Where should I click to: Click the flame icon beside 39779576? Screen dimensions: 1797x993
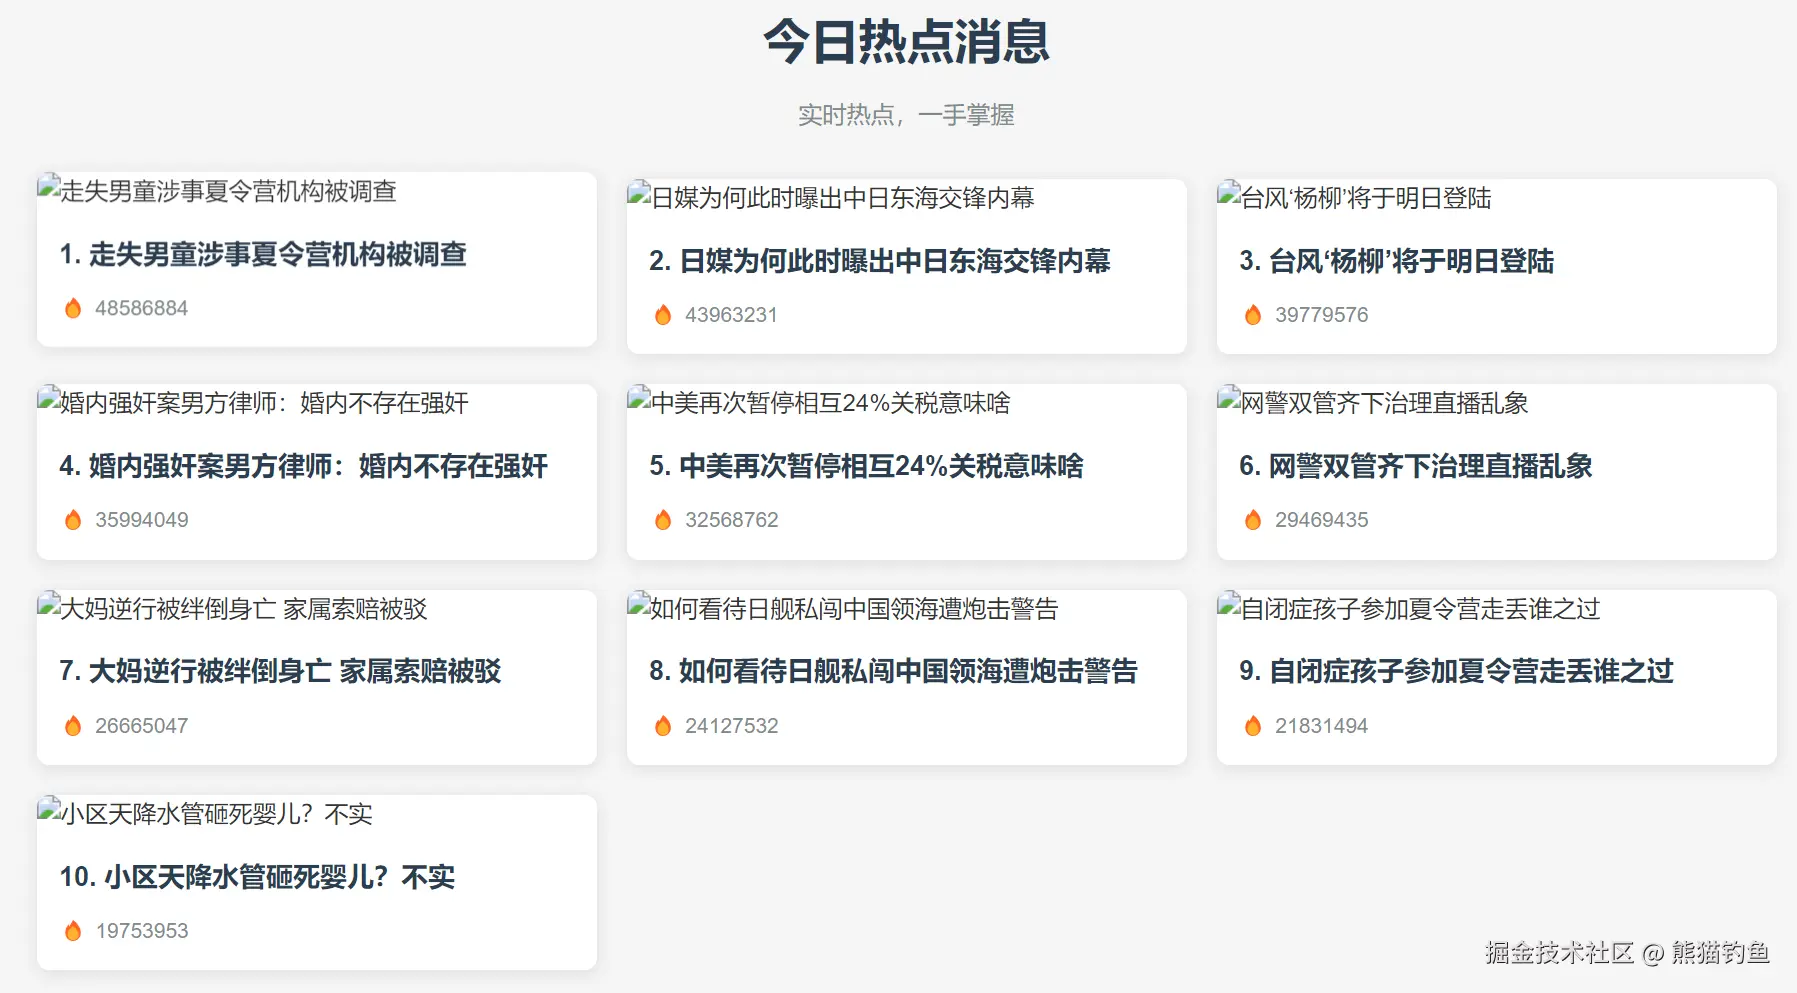tap(1253, 315)
